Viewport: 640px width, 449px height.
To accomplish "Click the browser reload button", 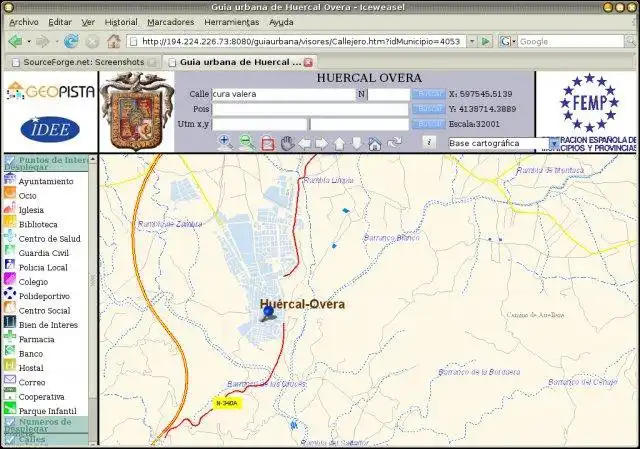I will (71, 41).
